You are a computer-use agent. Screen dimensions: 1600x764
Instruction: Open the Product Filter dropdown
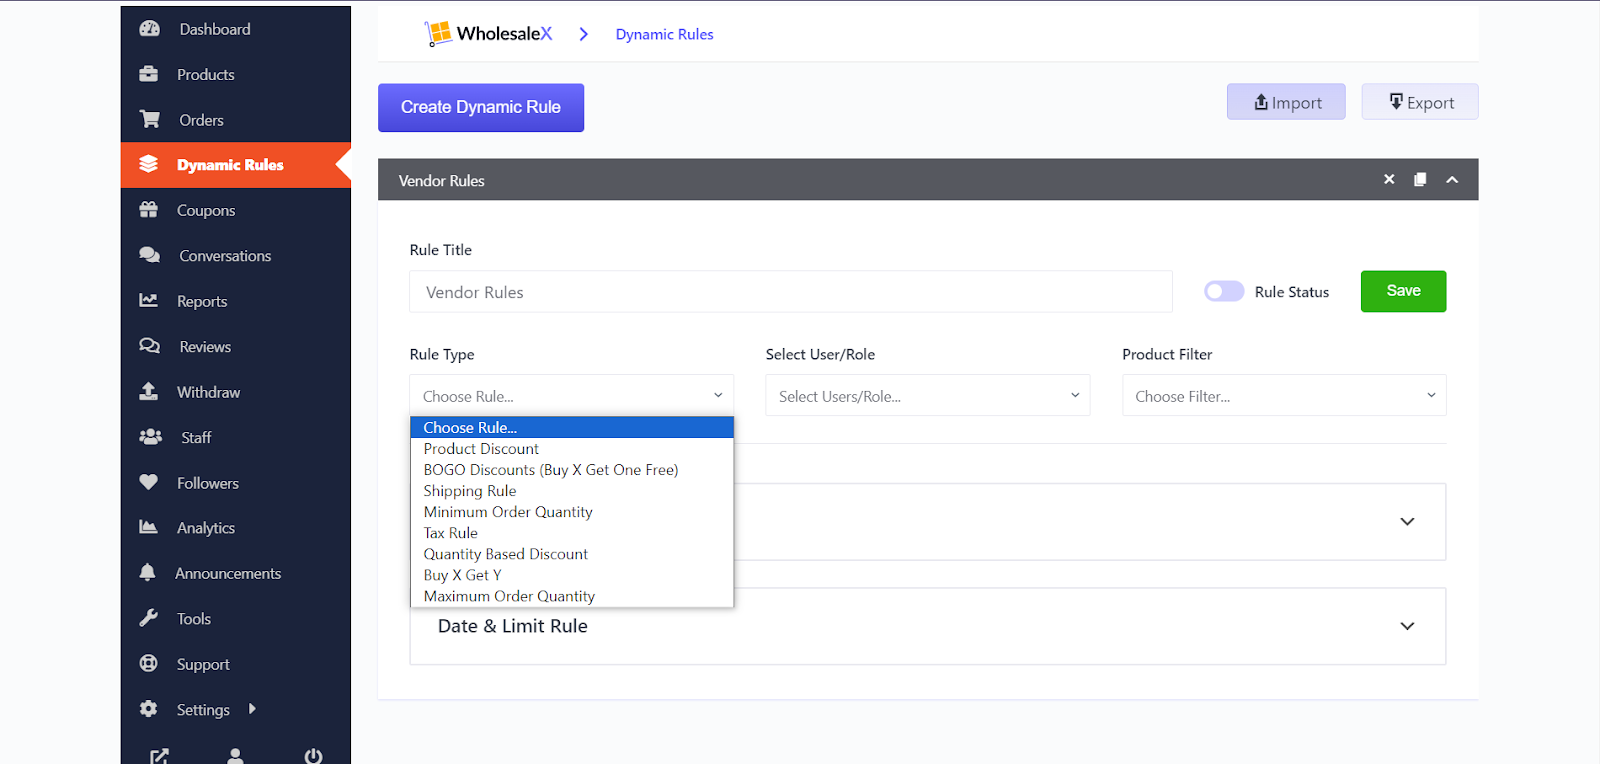click(x=1284, y=396)
